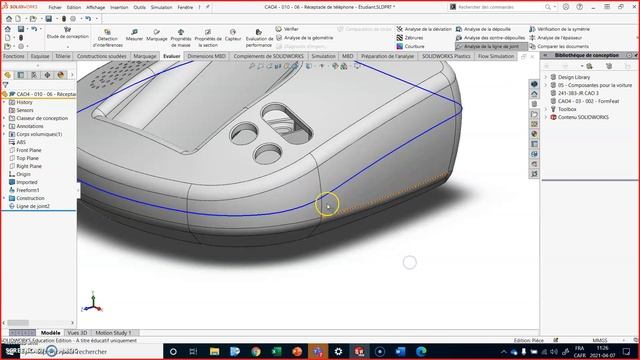Switch to the Esquisse ribbon tab
Image resolution: width=640 pixels, height=360 pixels.
click(x=40, y=56)
